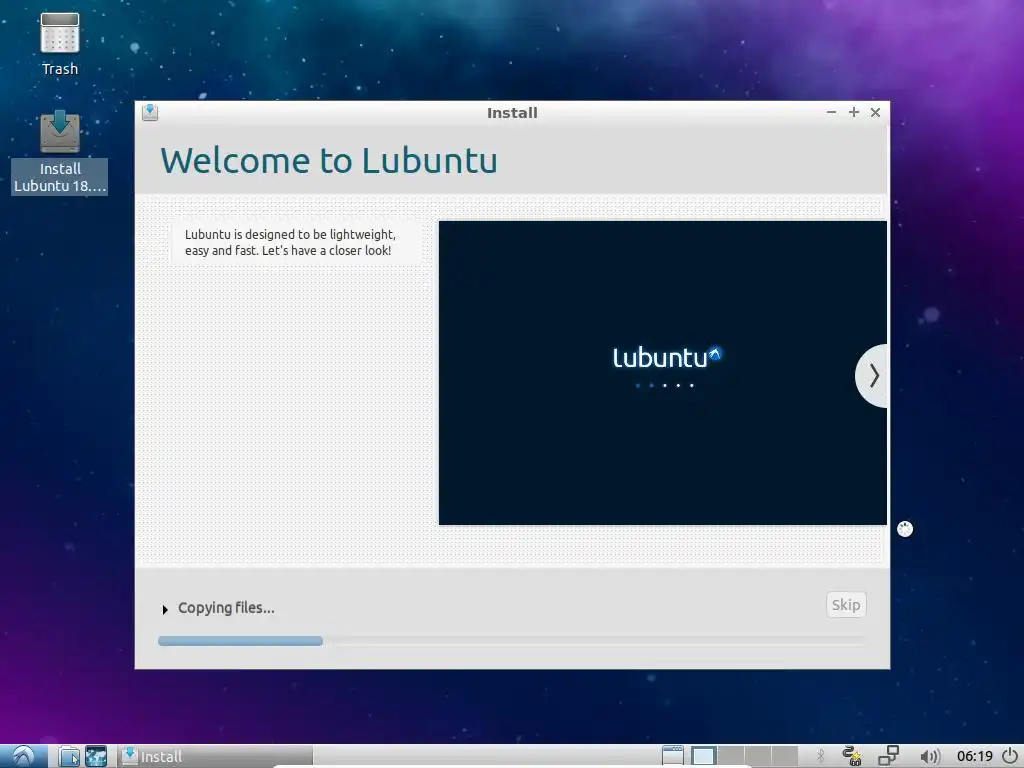Switch to the first workspace in the pager
The width and height of the screenshot is (1024, 768).
click(703, 756)
